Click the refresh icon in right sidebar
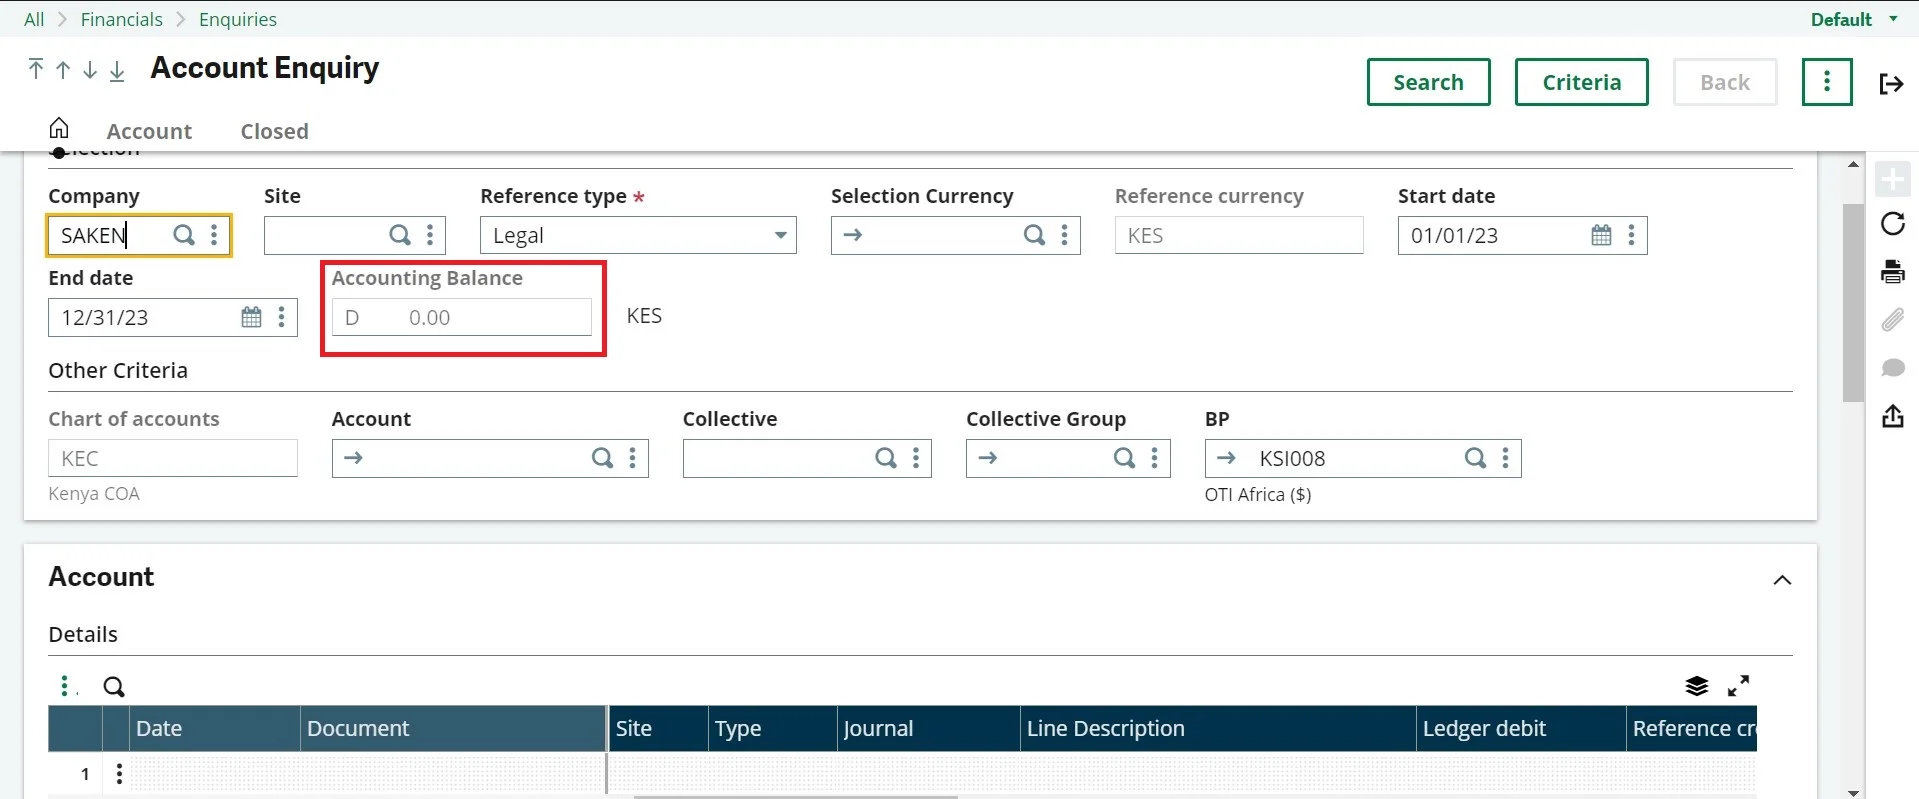 coord(1893,223)
